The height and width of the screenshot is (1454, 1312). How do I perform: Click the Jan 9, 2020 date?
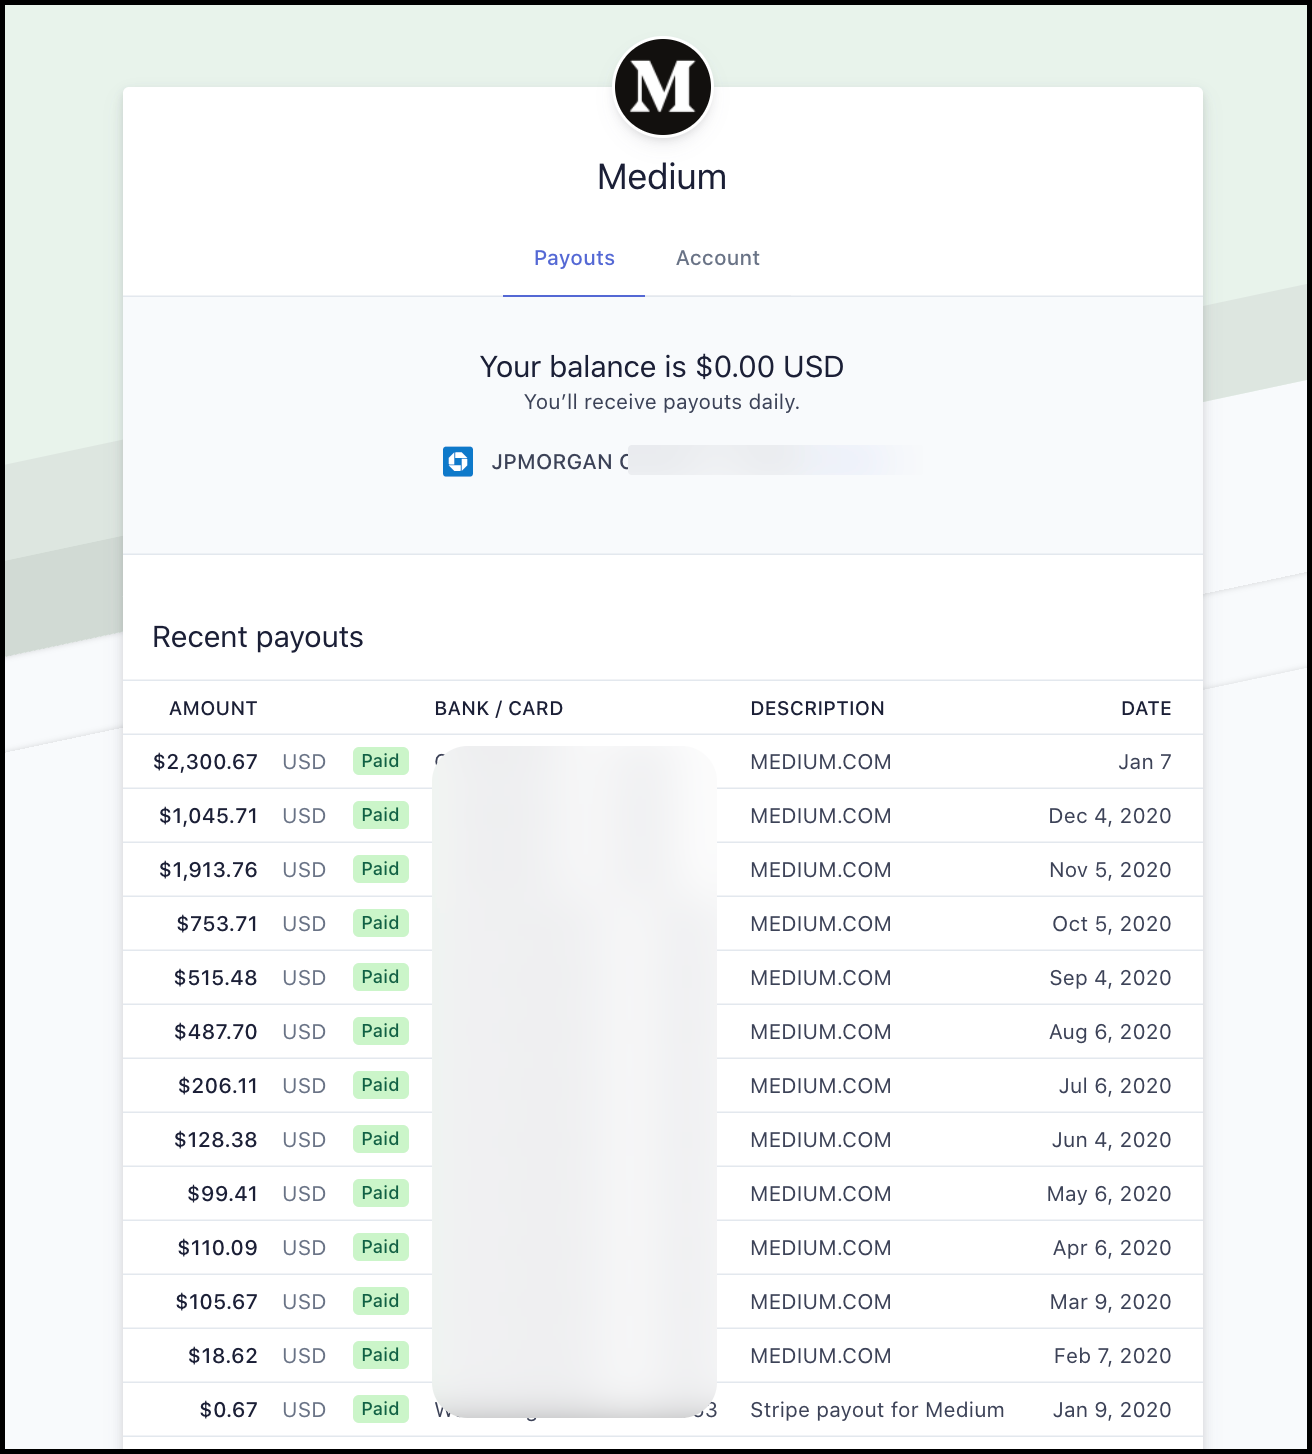point(1112,1410)
